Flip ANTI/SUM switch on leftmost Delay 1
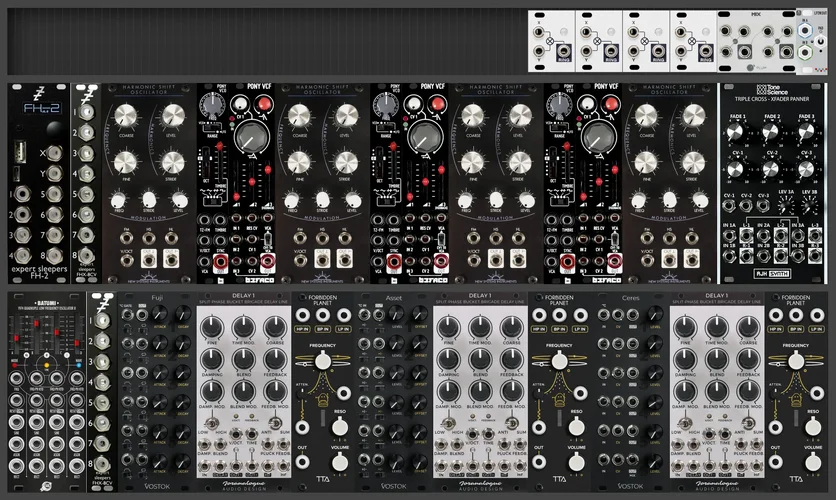The image size is (836, 500). [275, 423]
